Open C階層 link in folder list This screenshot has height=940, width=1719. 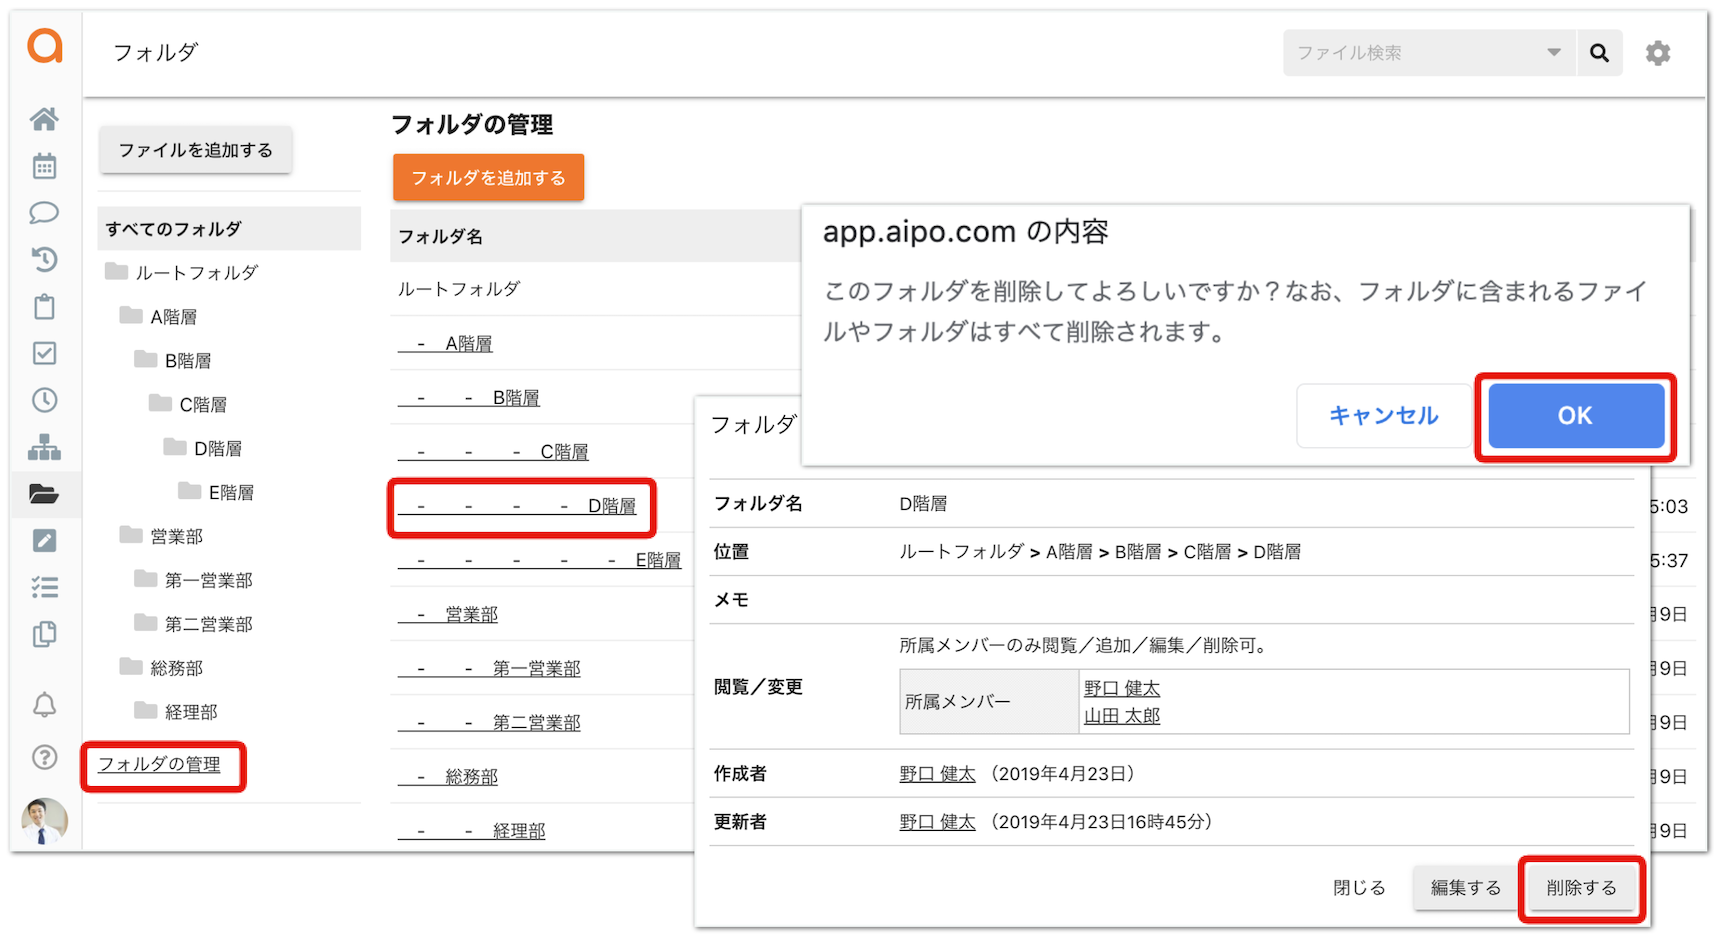[x=493, y=452]
